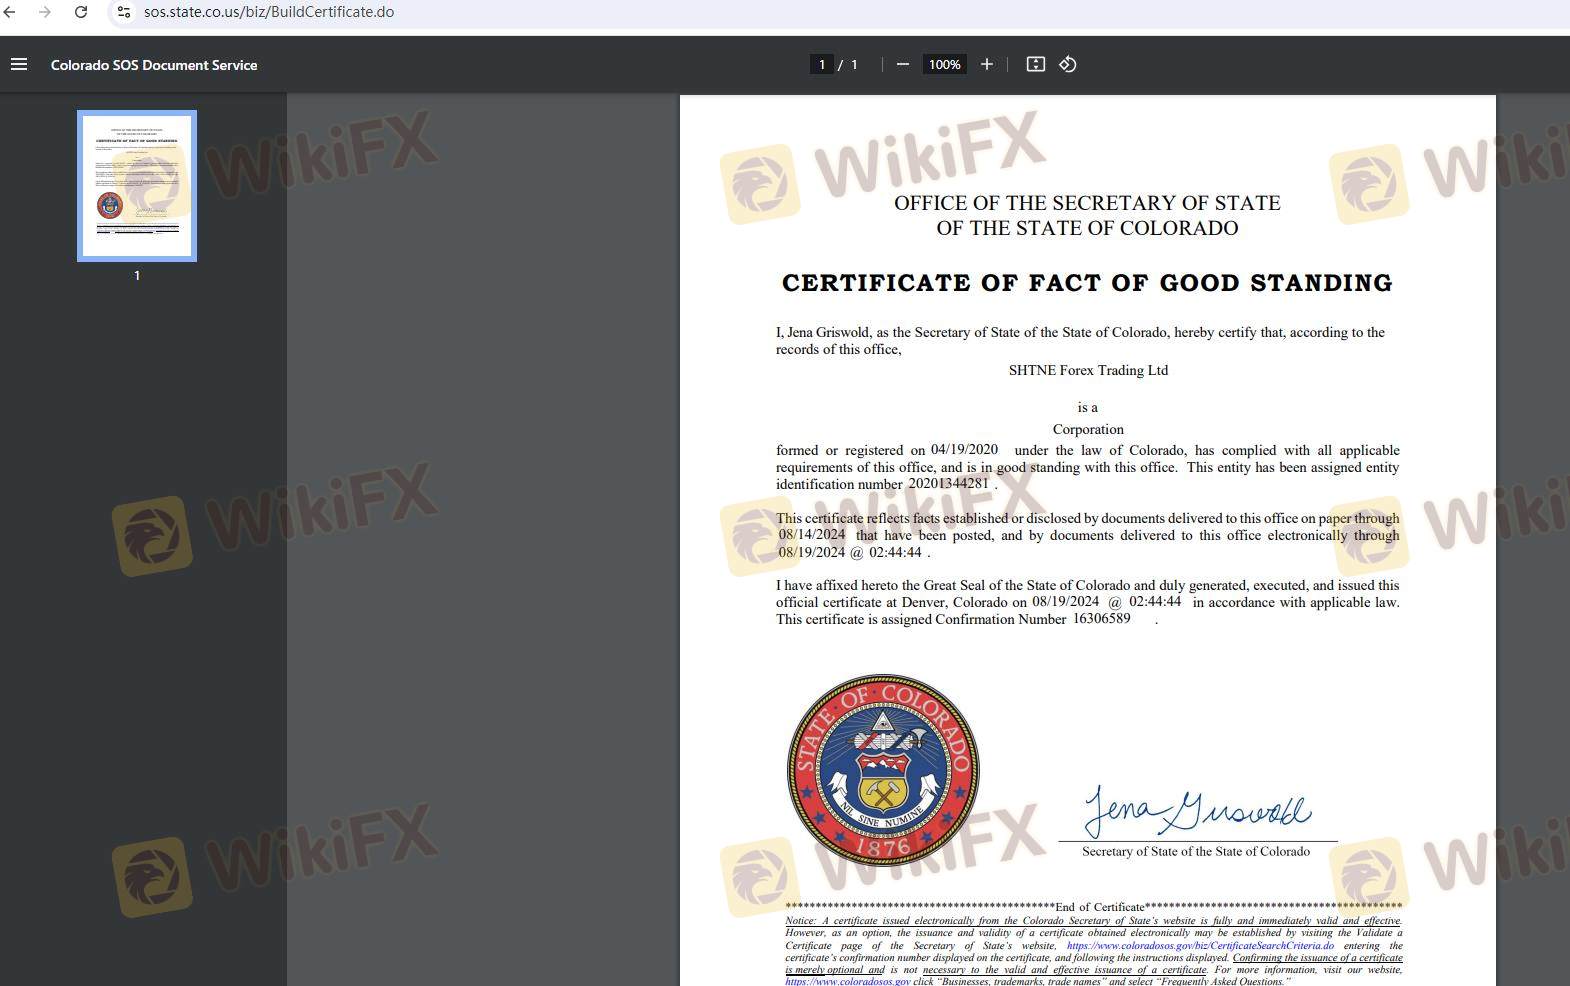Select the current page number field
Screen dimensions: 1570x986
click(822, 64)
